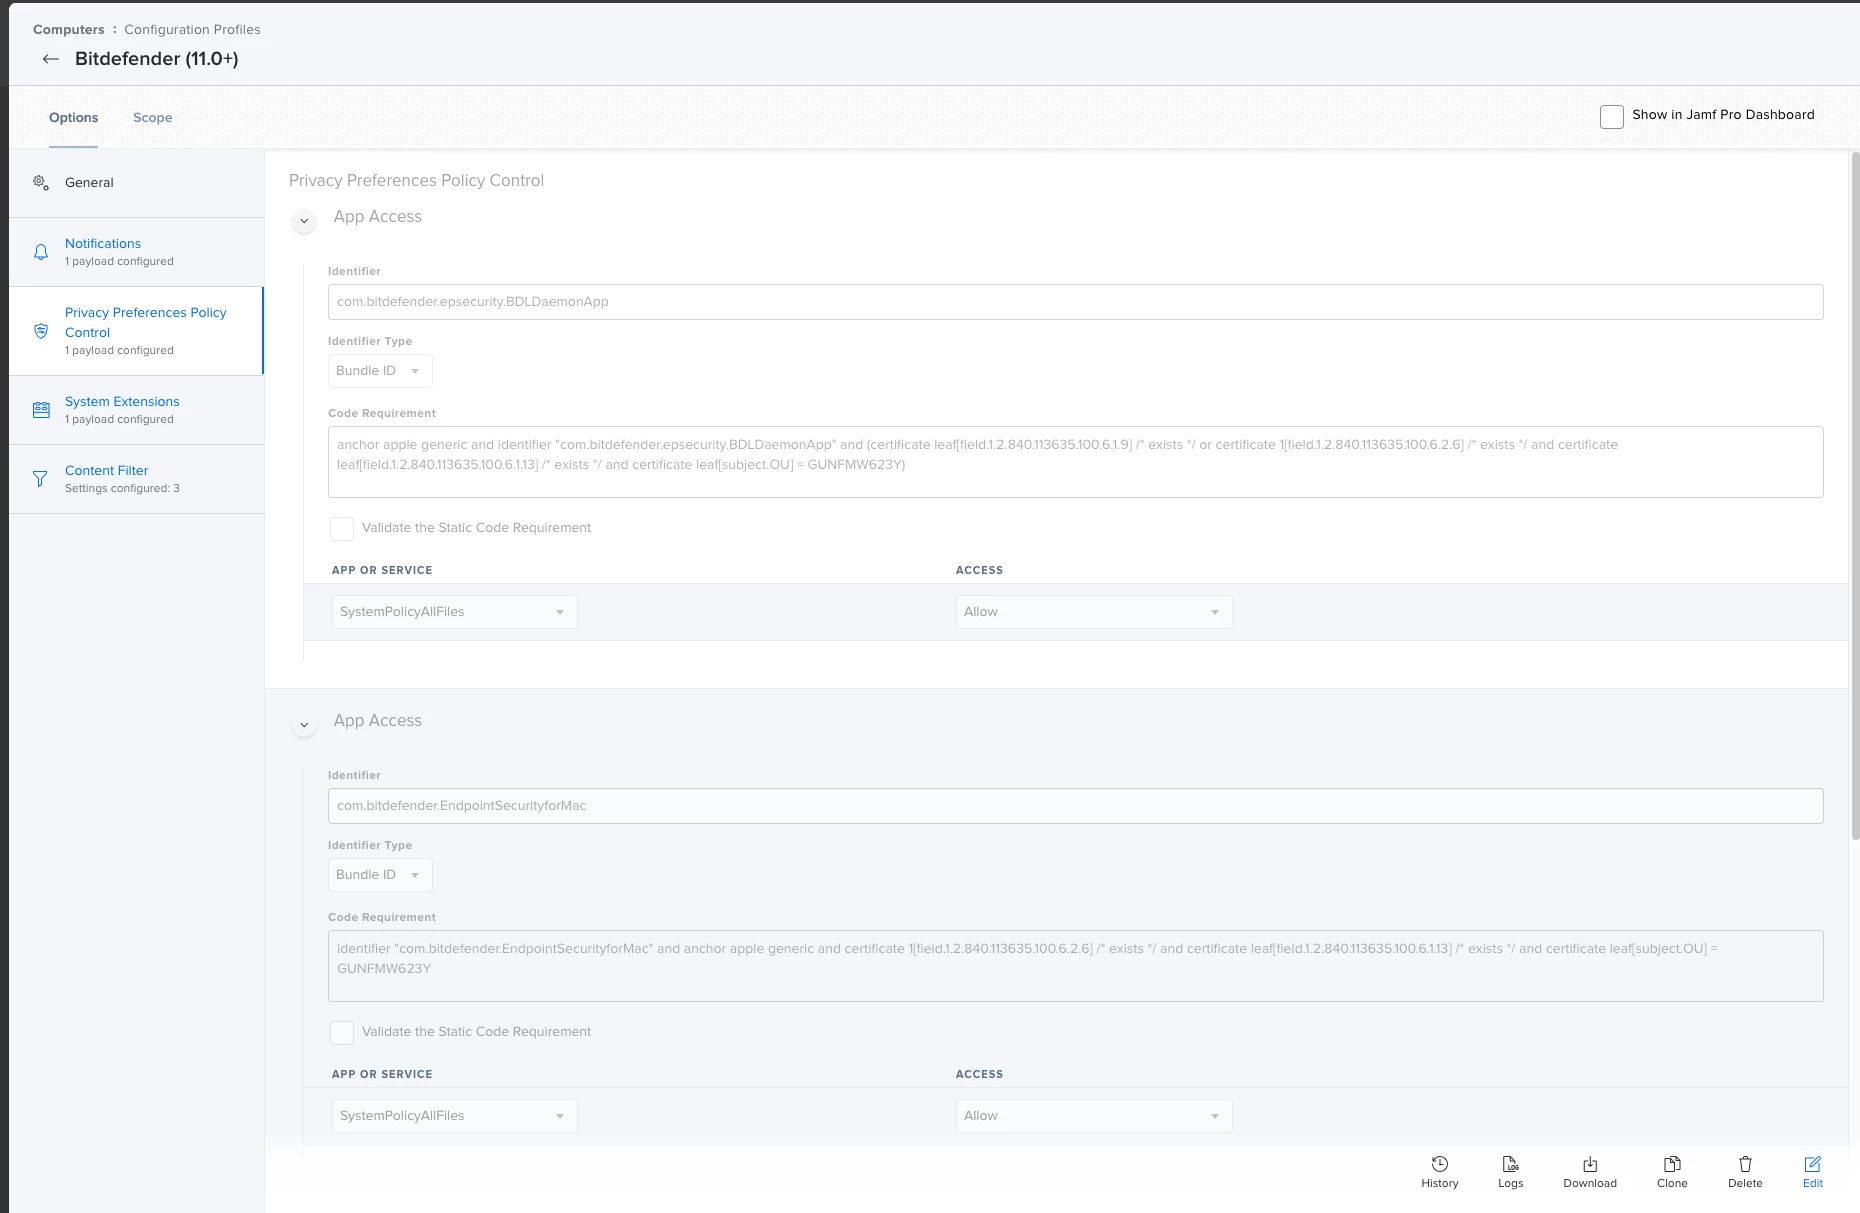The image size is (1860, 1213).
Task: Download the configuration profile
Action: [1590, 1172]
